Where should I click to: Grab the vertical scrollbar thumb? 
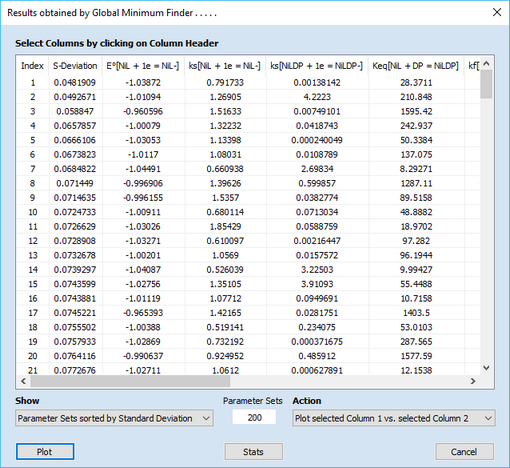click(486, 84)
